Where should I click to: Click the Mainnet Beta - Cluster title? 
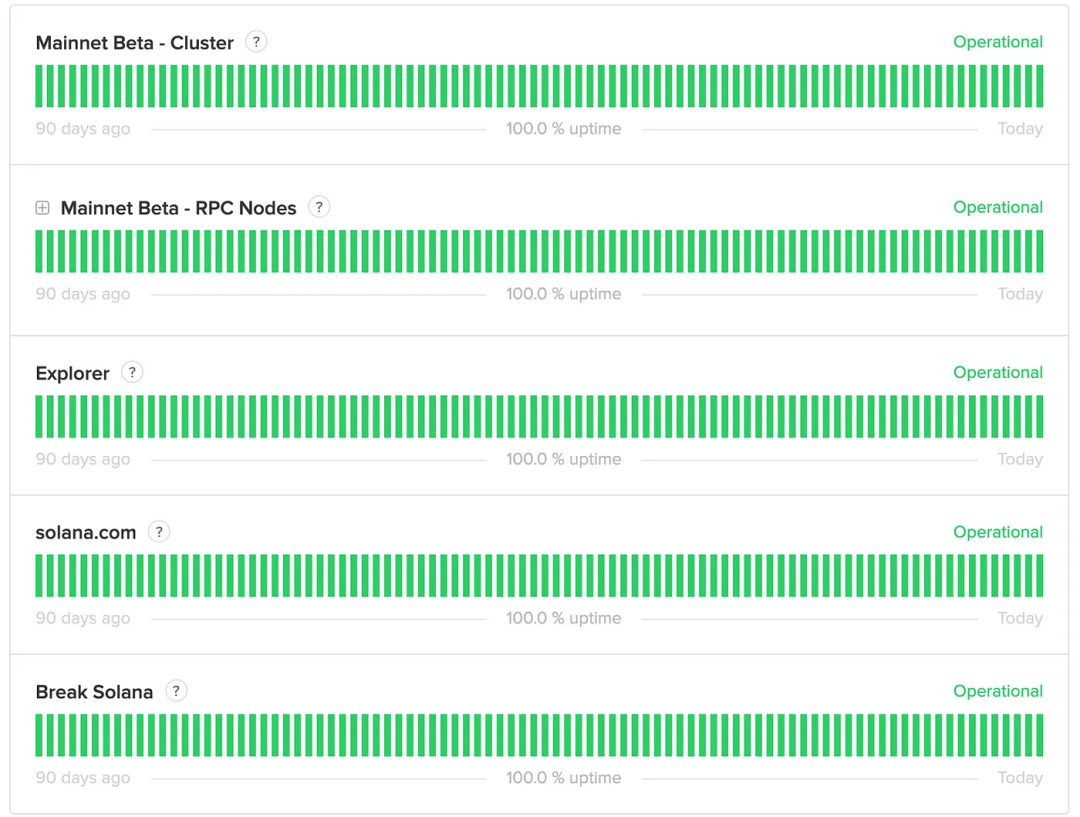(134, 43)
